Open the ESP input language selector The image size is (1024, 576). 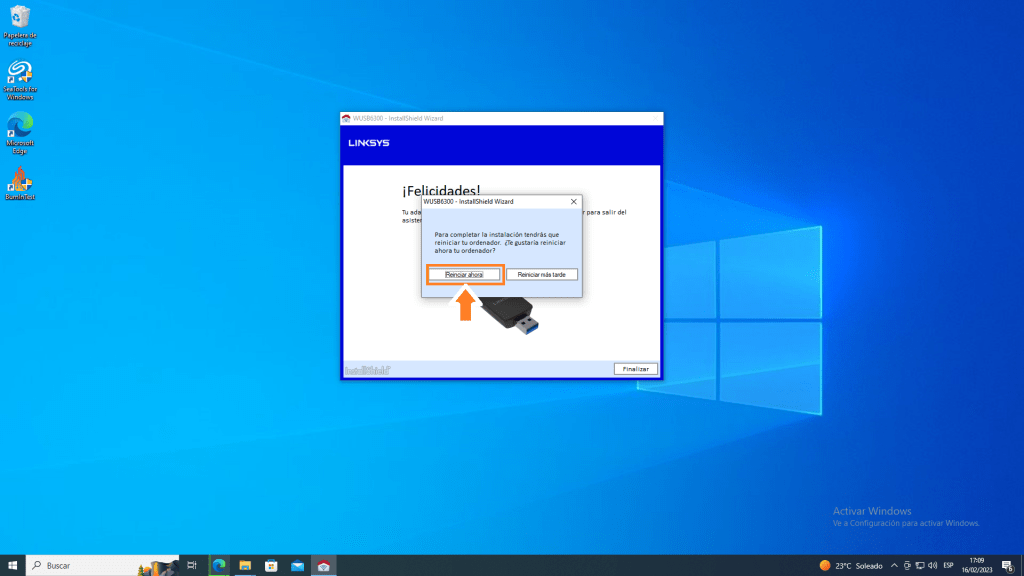click(948, 565)
